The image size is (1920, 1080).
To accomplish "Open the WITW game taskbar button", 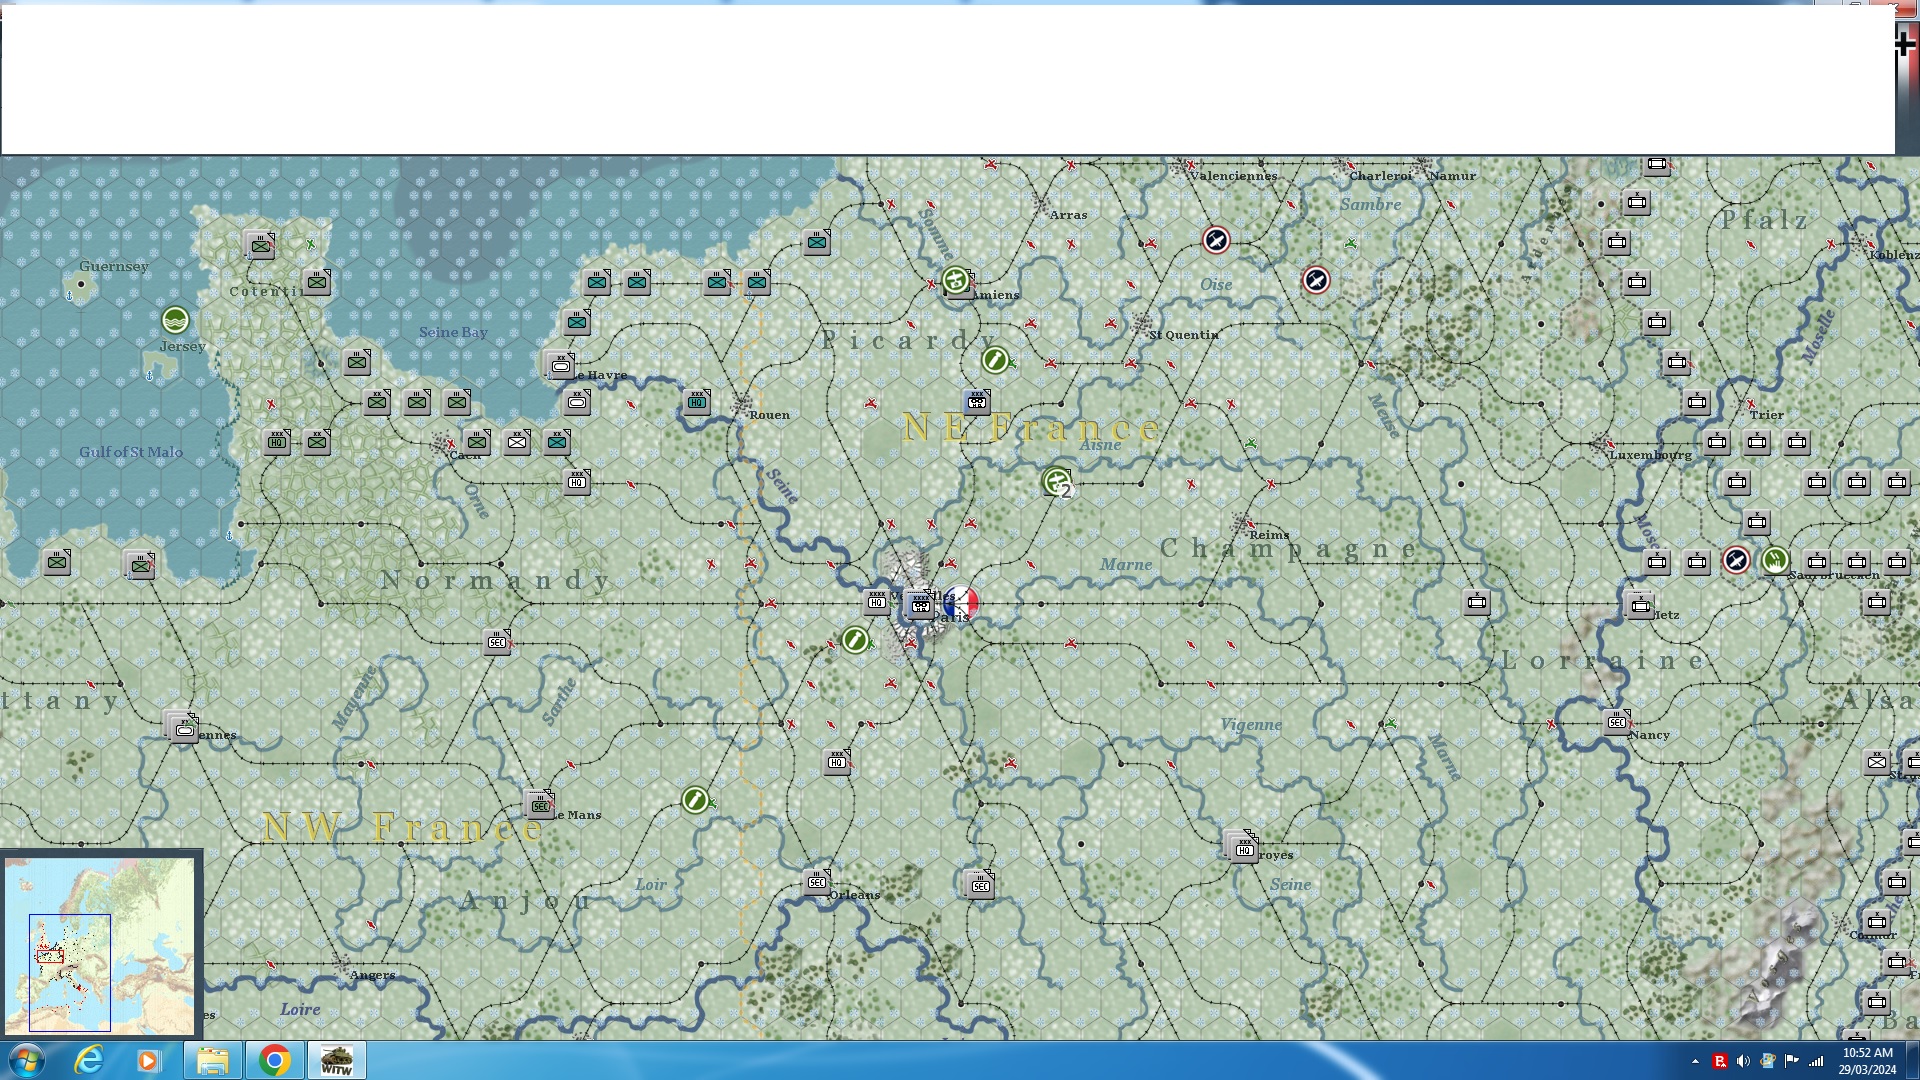I will [x=336, y=1060].
